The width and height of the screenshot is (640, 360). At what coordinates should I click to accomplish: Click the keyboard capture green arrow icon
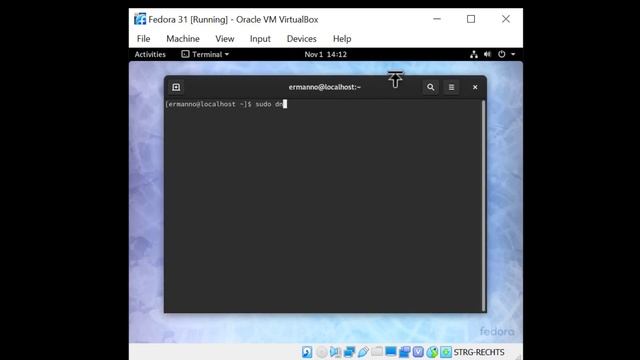446,352
